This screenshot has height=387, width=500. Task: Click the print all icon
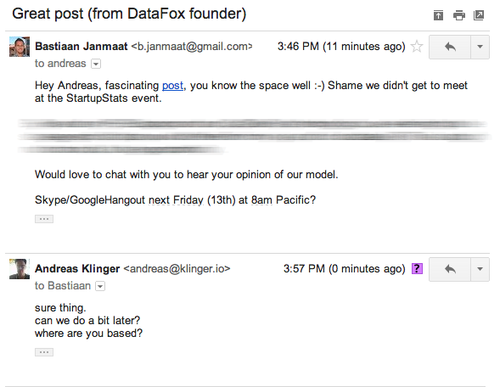[459, 15]
